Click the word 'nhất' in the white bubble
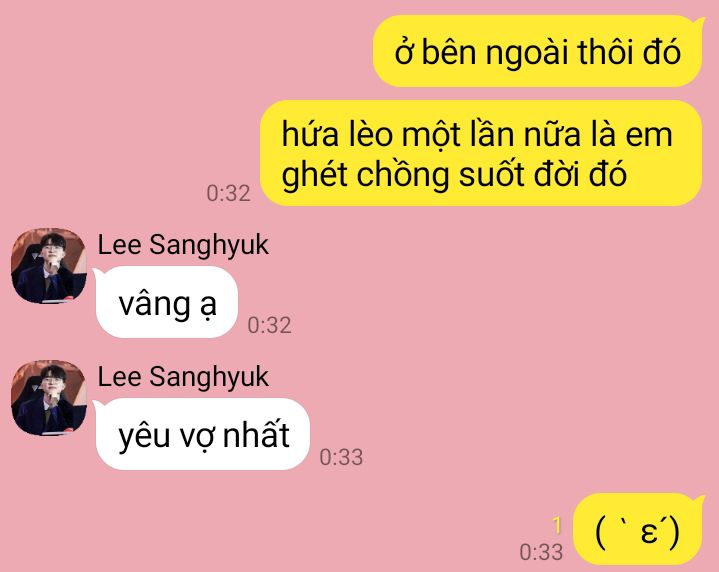The image size is (719, 572). (x=256, y=433)
